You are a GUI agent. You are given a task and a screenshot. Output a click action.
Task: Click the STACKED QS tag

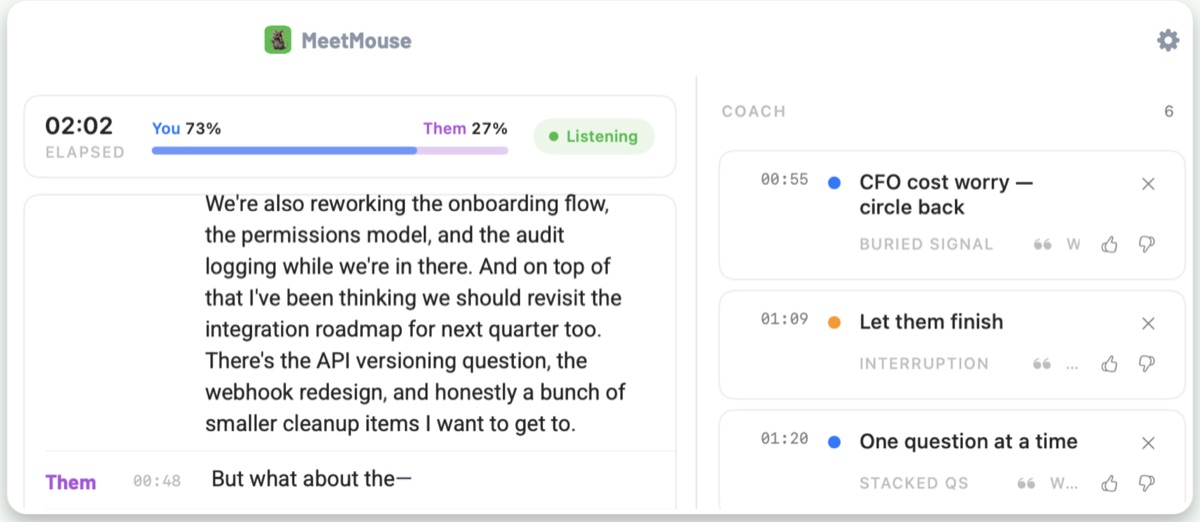(x=914, y=484)
